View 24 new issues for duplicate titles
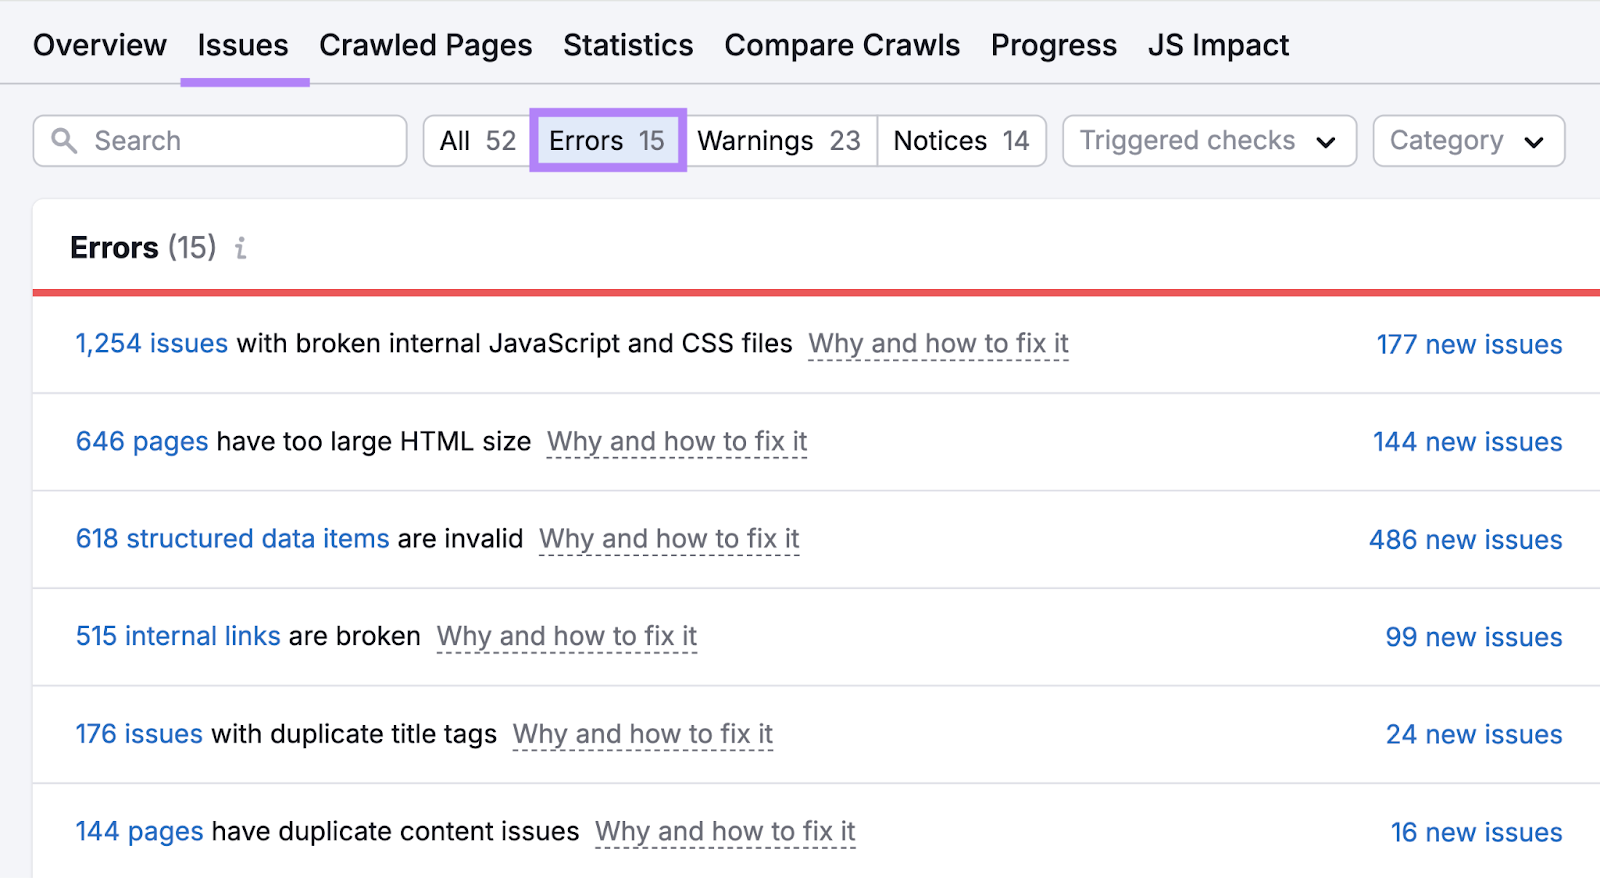Viewport: 1600px width, 878px height. point(1473,734)
